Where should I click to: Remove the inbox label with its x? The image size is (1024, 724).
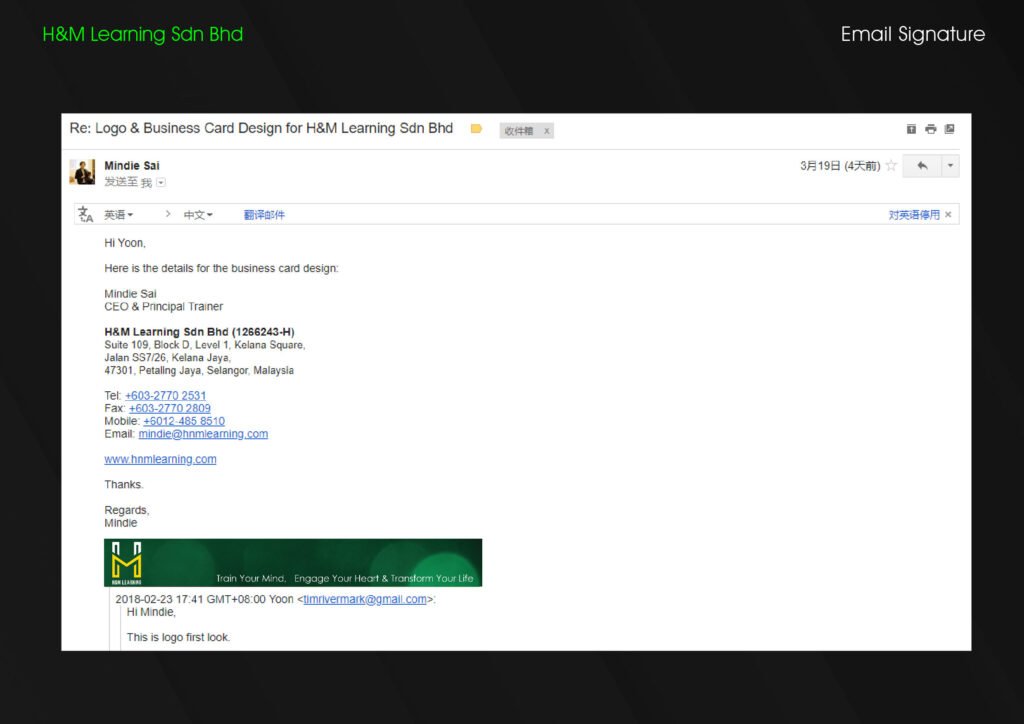547,131
